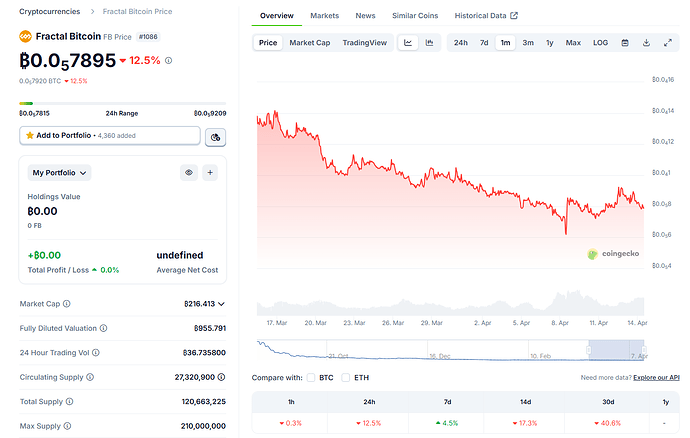Download chart data icon
This screenshot has height=438, width=690.
pyautogui.click(x=646, y=43)
